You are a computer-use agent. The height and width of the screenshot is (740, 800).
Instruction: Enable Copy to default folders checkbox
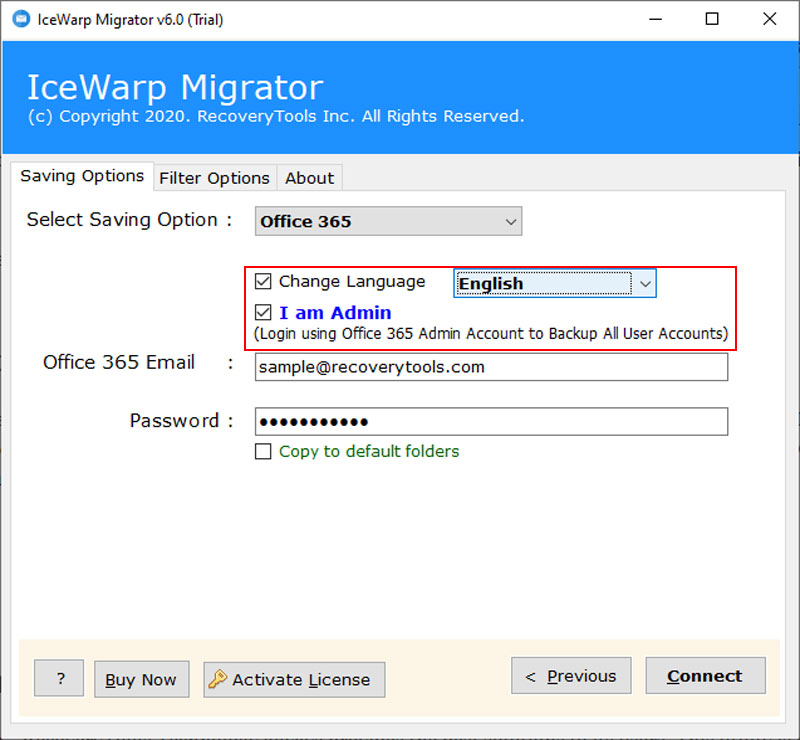[263, 452]
